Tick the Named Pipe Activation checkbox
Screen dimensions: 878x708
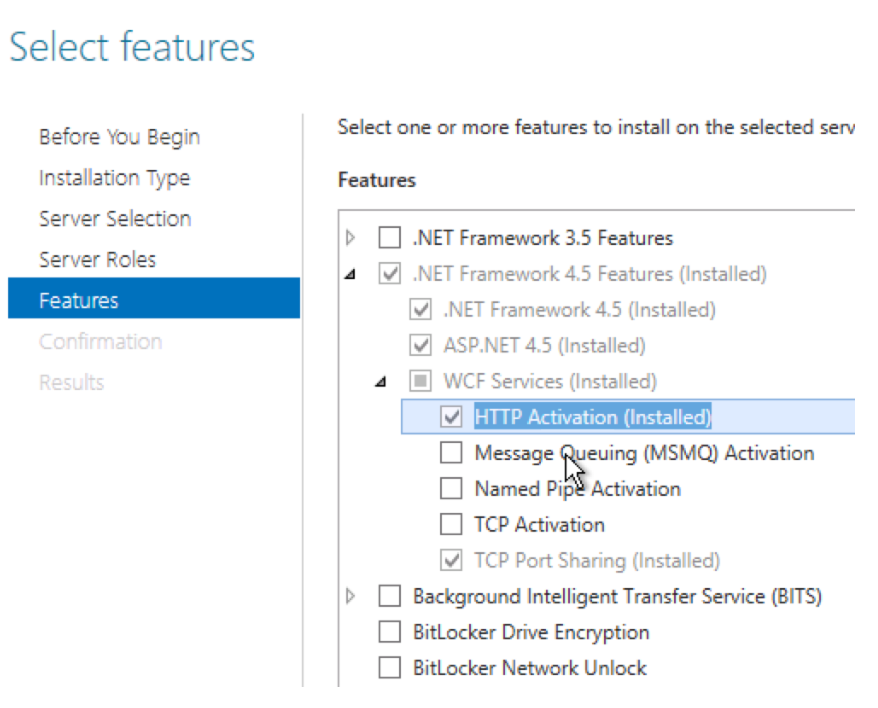click(451, 489)
